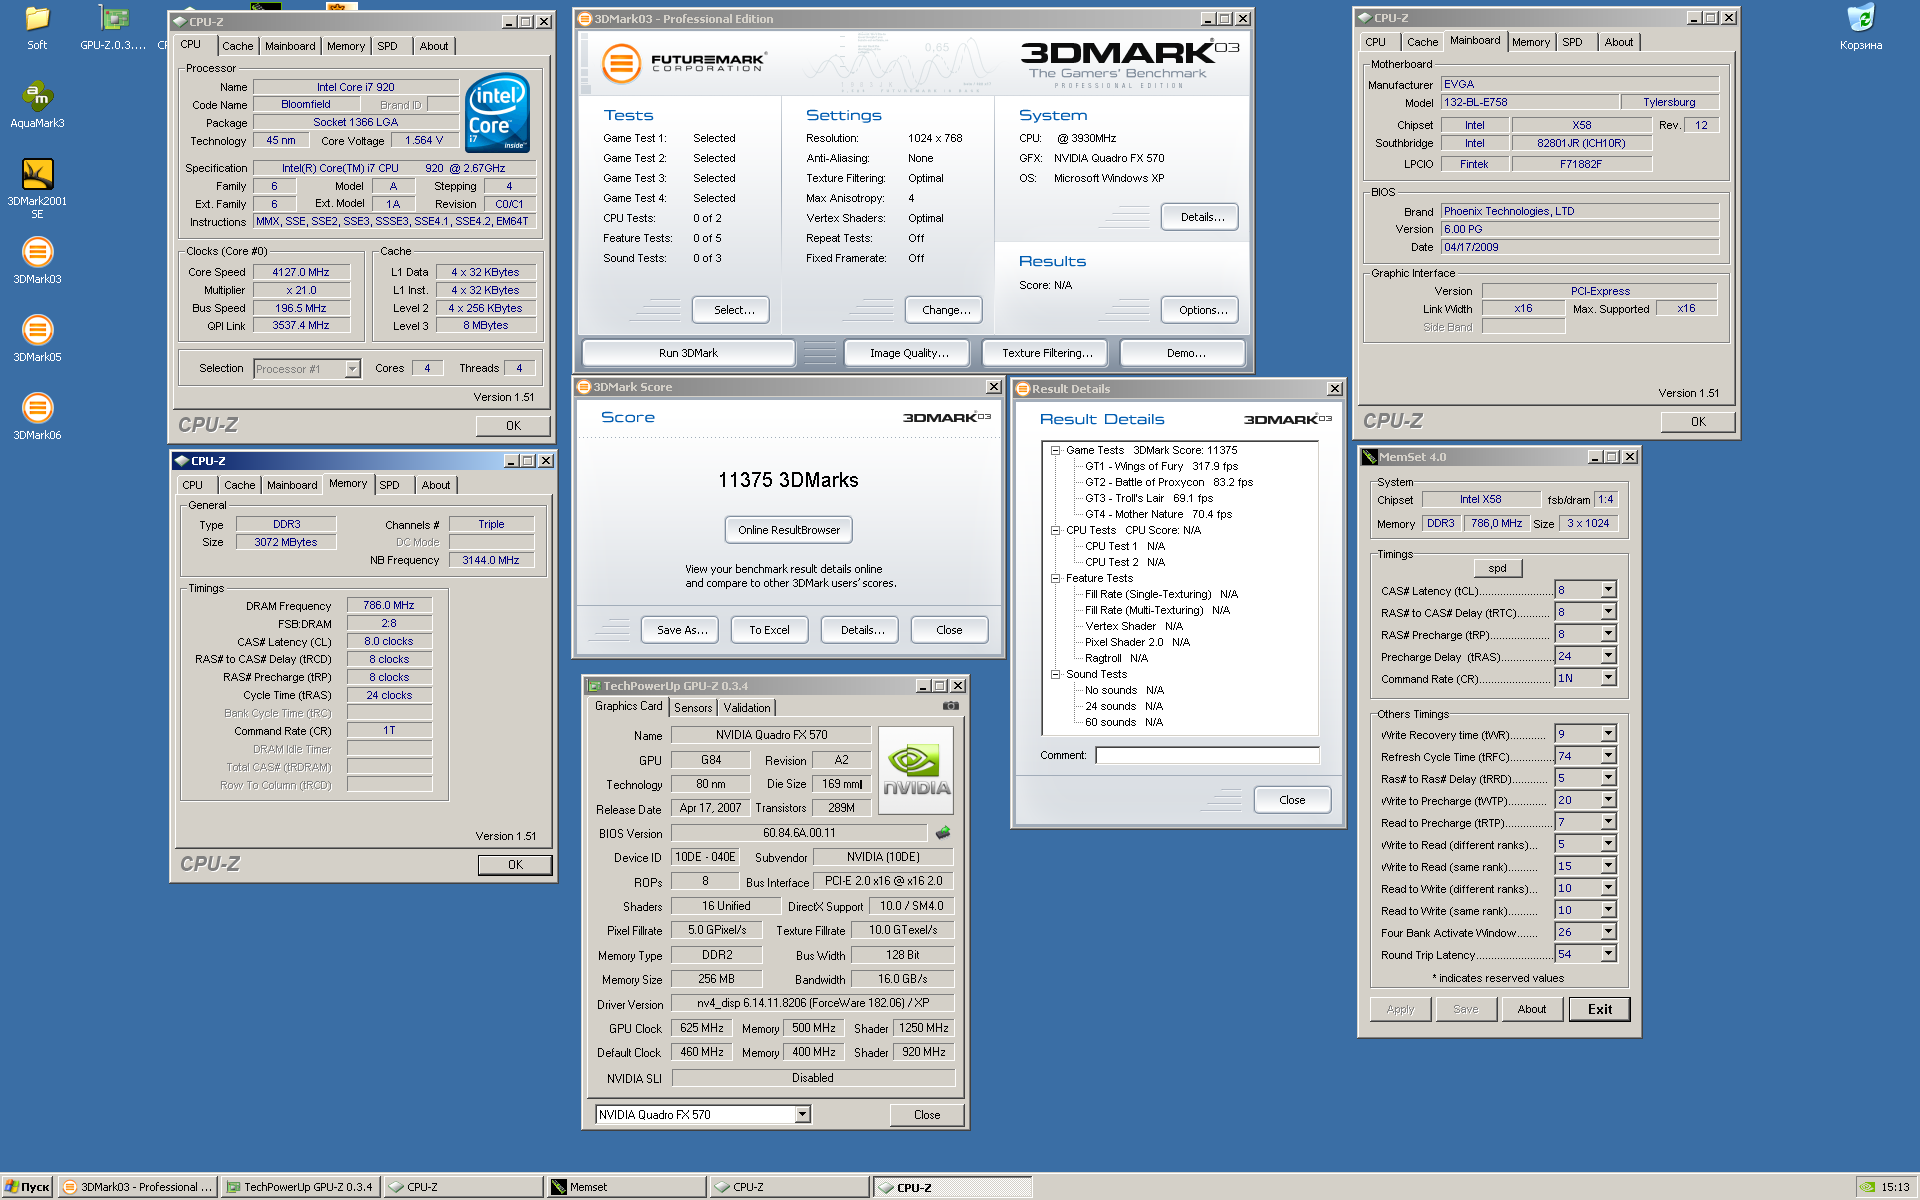The width and height of the screenshot is (1920, 1200).
Task: Click Intel Core i7 logo in CPU-Z
Action: coord(498,113)
